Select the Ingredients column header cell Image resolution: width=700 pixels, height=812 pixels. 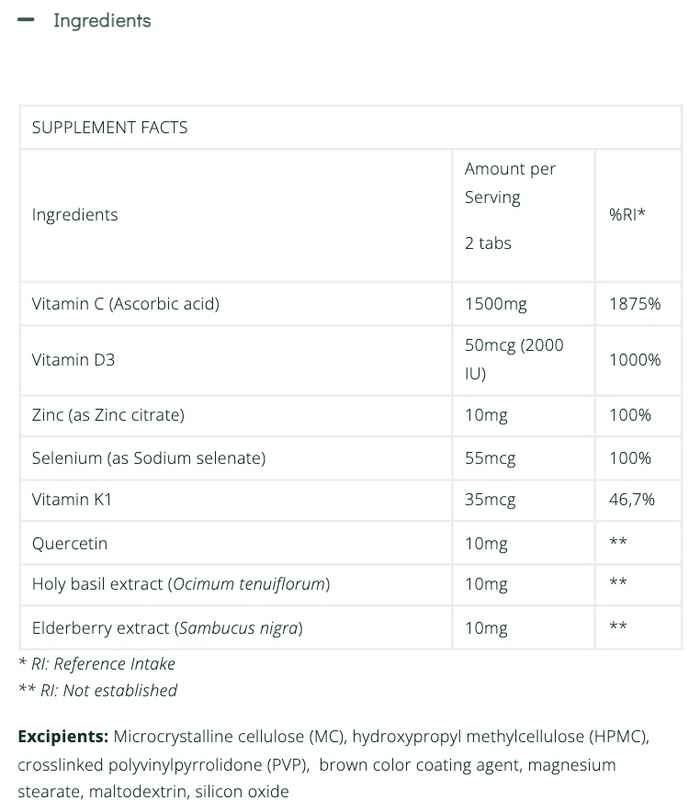[75, 215]
